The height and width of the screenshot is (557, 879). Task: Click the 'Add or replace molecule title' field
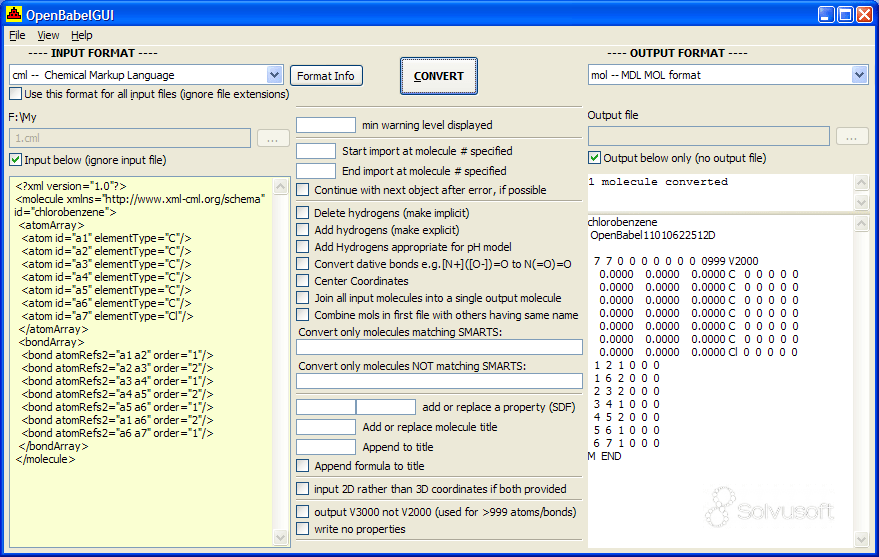coord(326,427)
